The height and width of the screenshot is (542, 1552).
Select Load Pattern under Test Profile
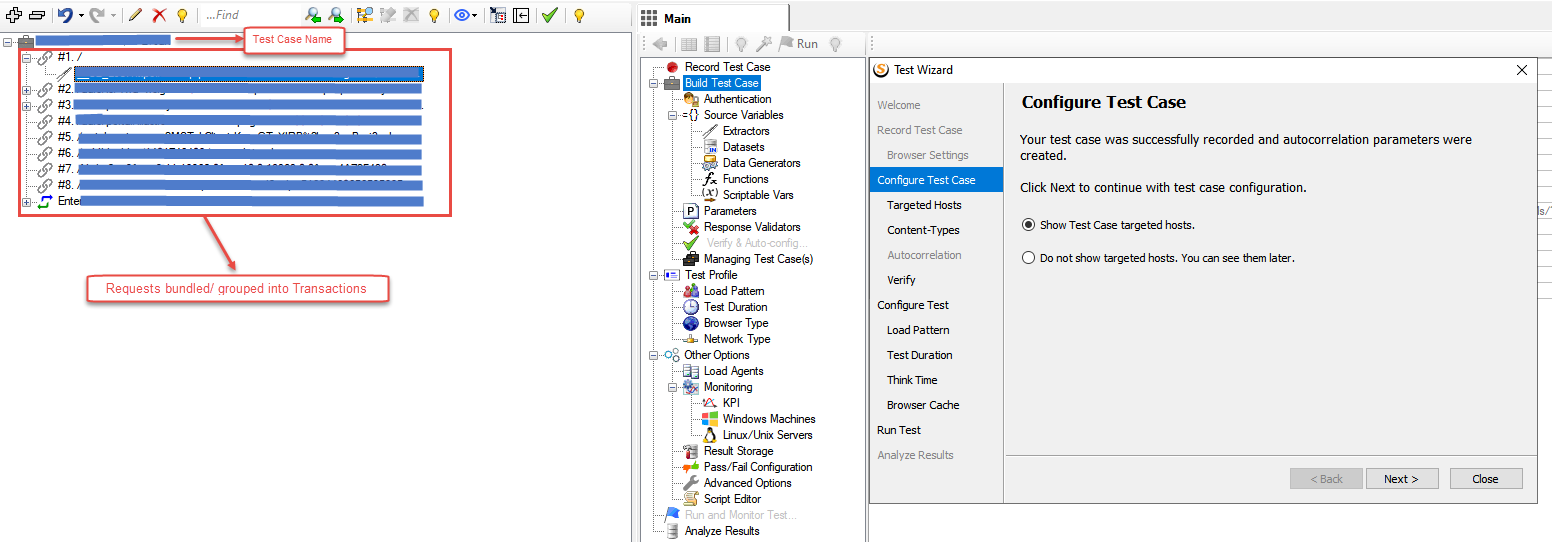pos(734,291)
